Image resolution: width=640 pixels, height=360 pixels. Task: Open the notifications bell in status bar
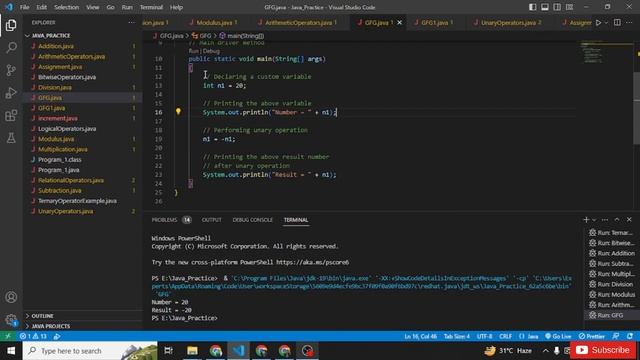pyautogui.click(x=630, y=336)
